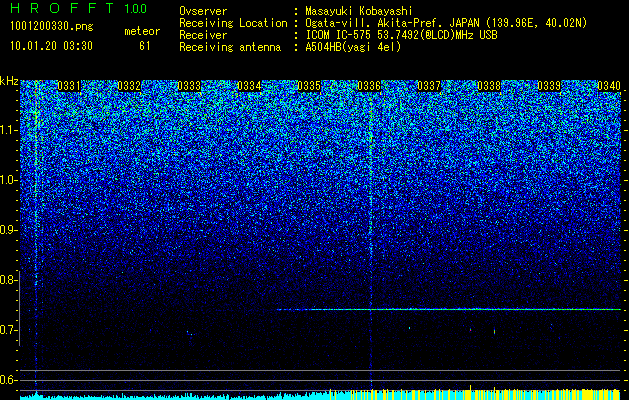Click the A504HB(yagi 4el) antenna text
The width and height of the screenshot is (629, 400).
click(353, 47)
